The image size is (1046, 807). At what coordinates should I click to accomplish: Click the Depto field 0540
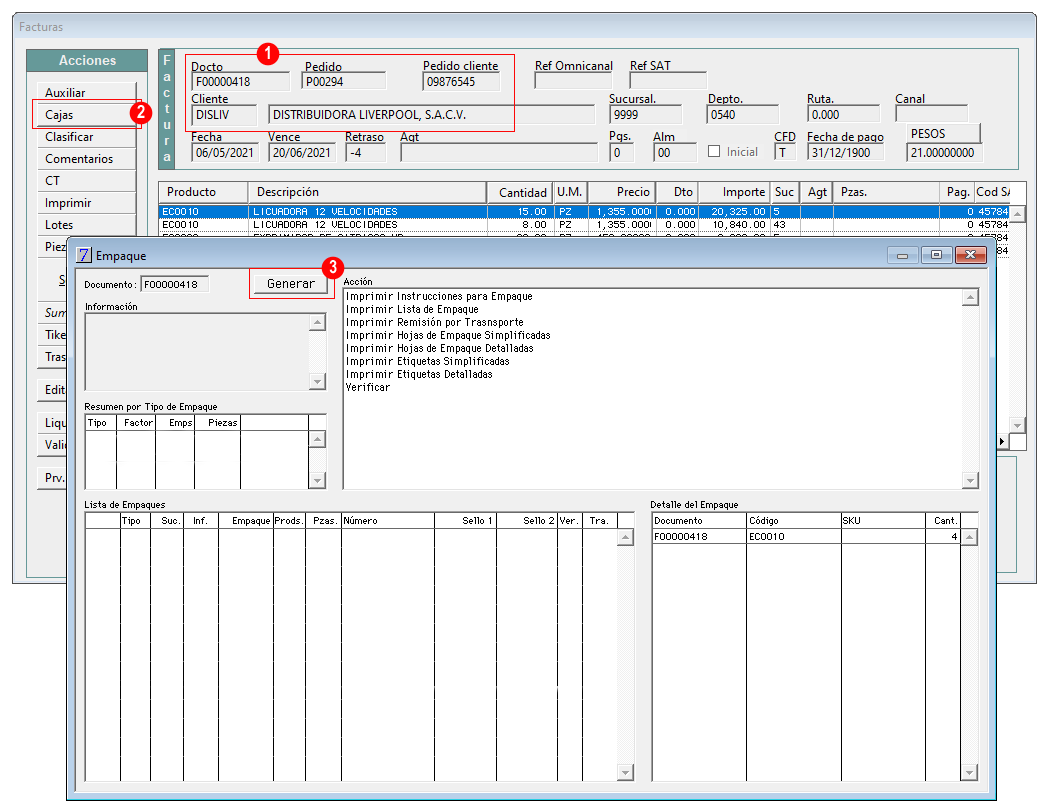pos(742,114)
